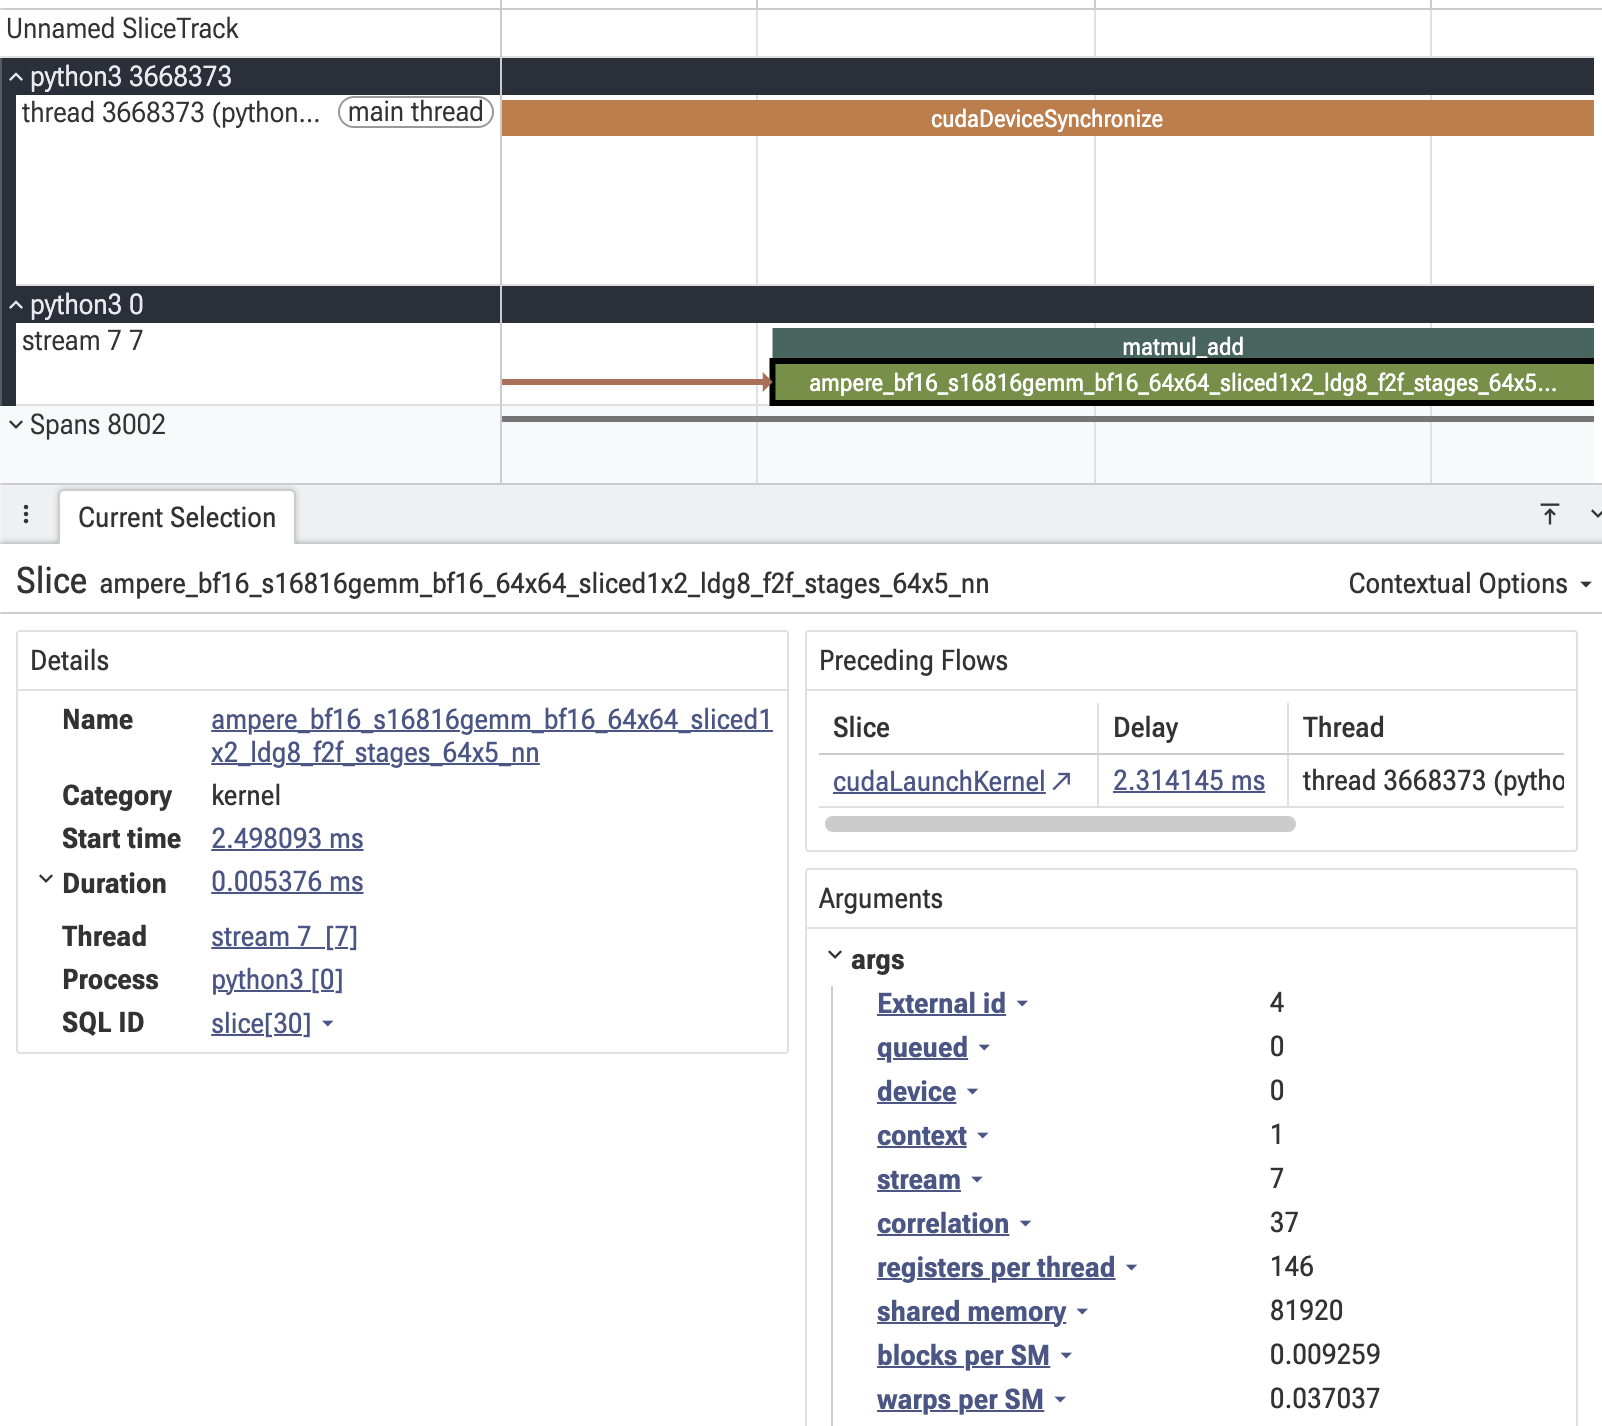Click the Unnamed SliceTrack label
This screenshot has height=1426, width=1602.
coord(122,29)
